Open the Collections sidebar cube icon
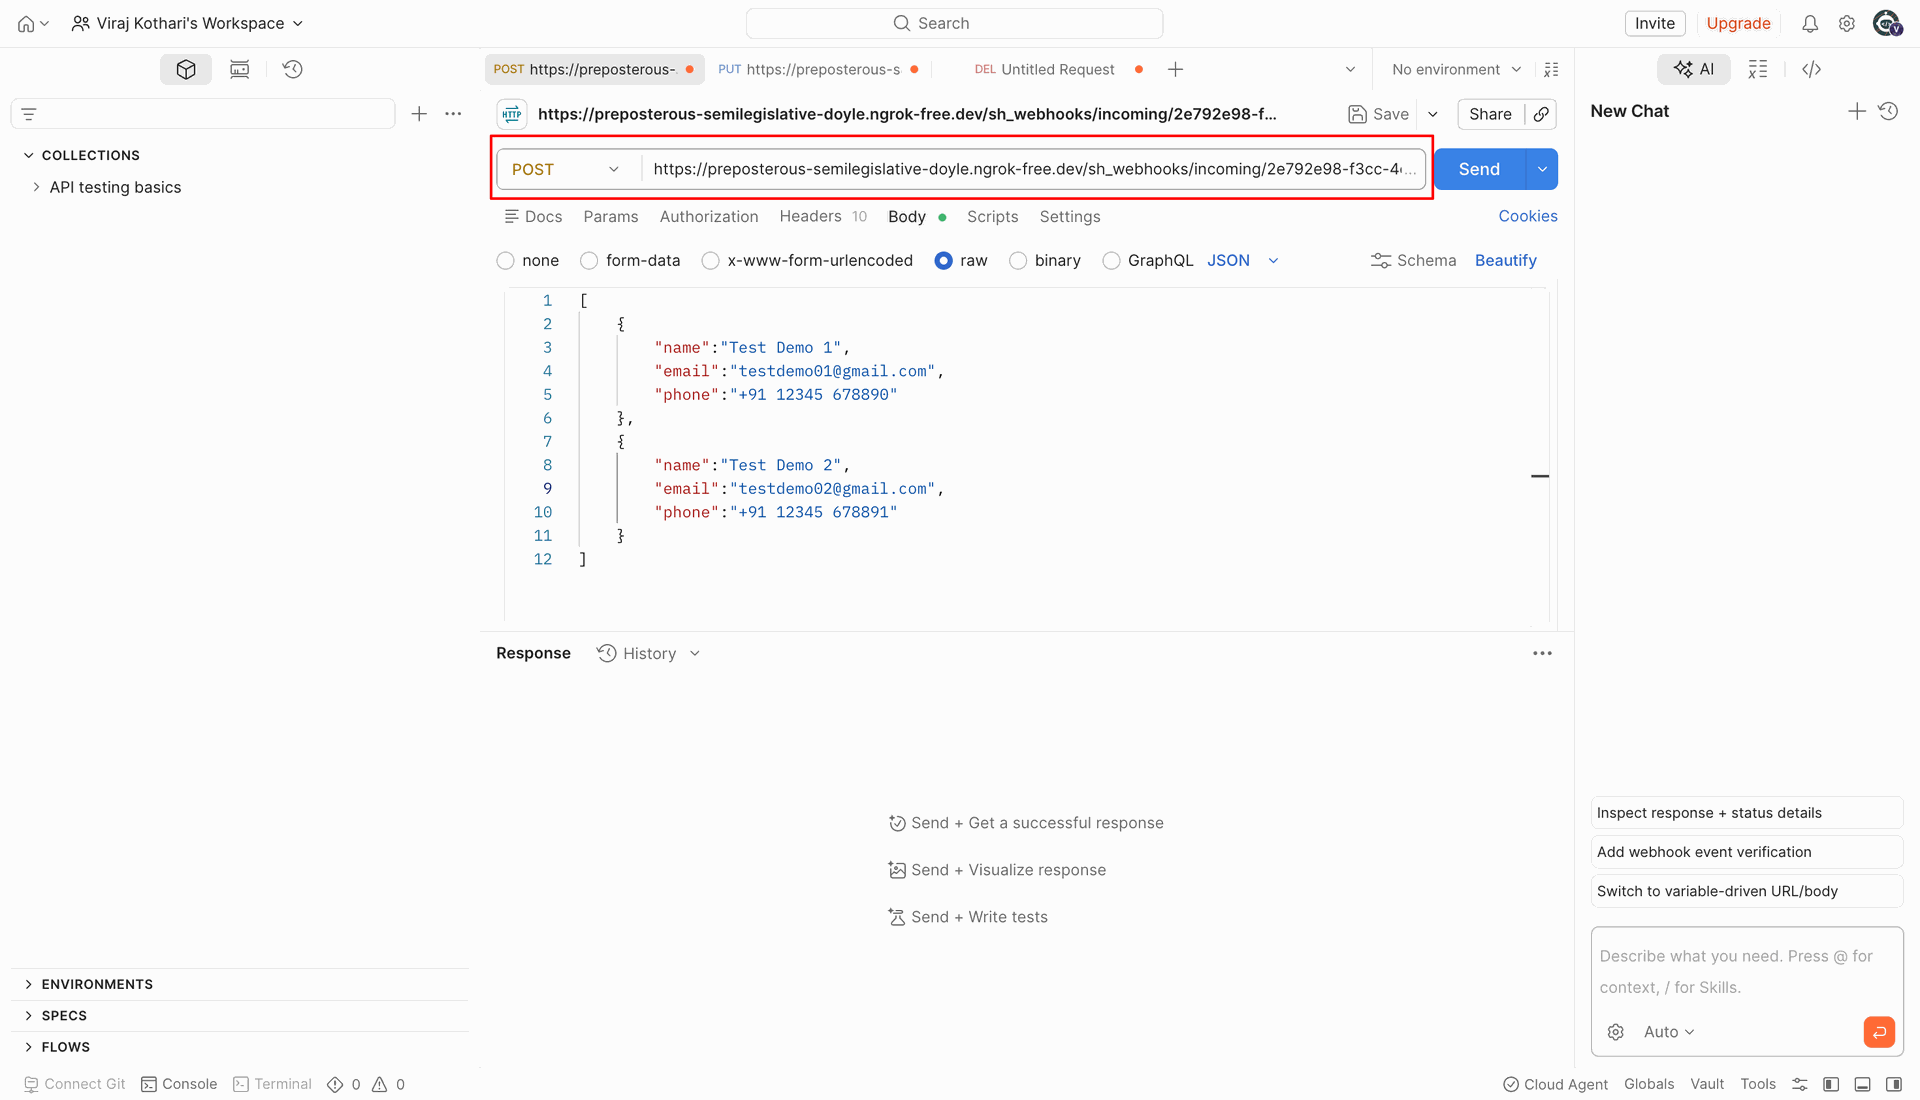 coord(186,69)
